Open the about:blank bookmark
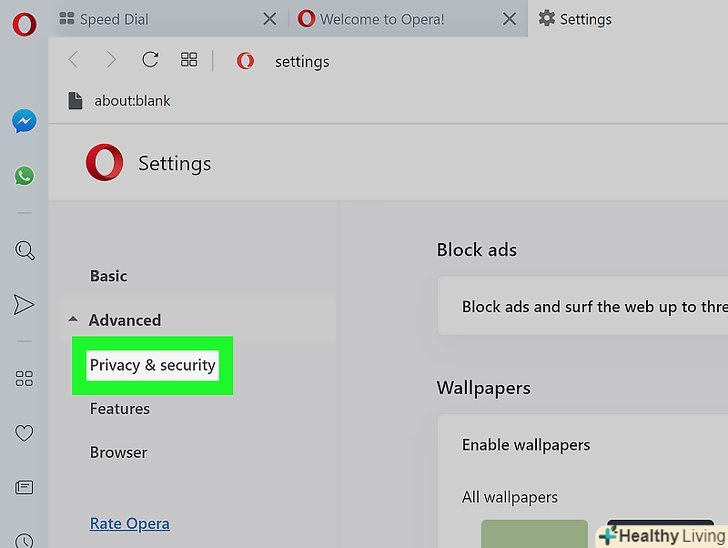 [x=119, y=101]
